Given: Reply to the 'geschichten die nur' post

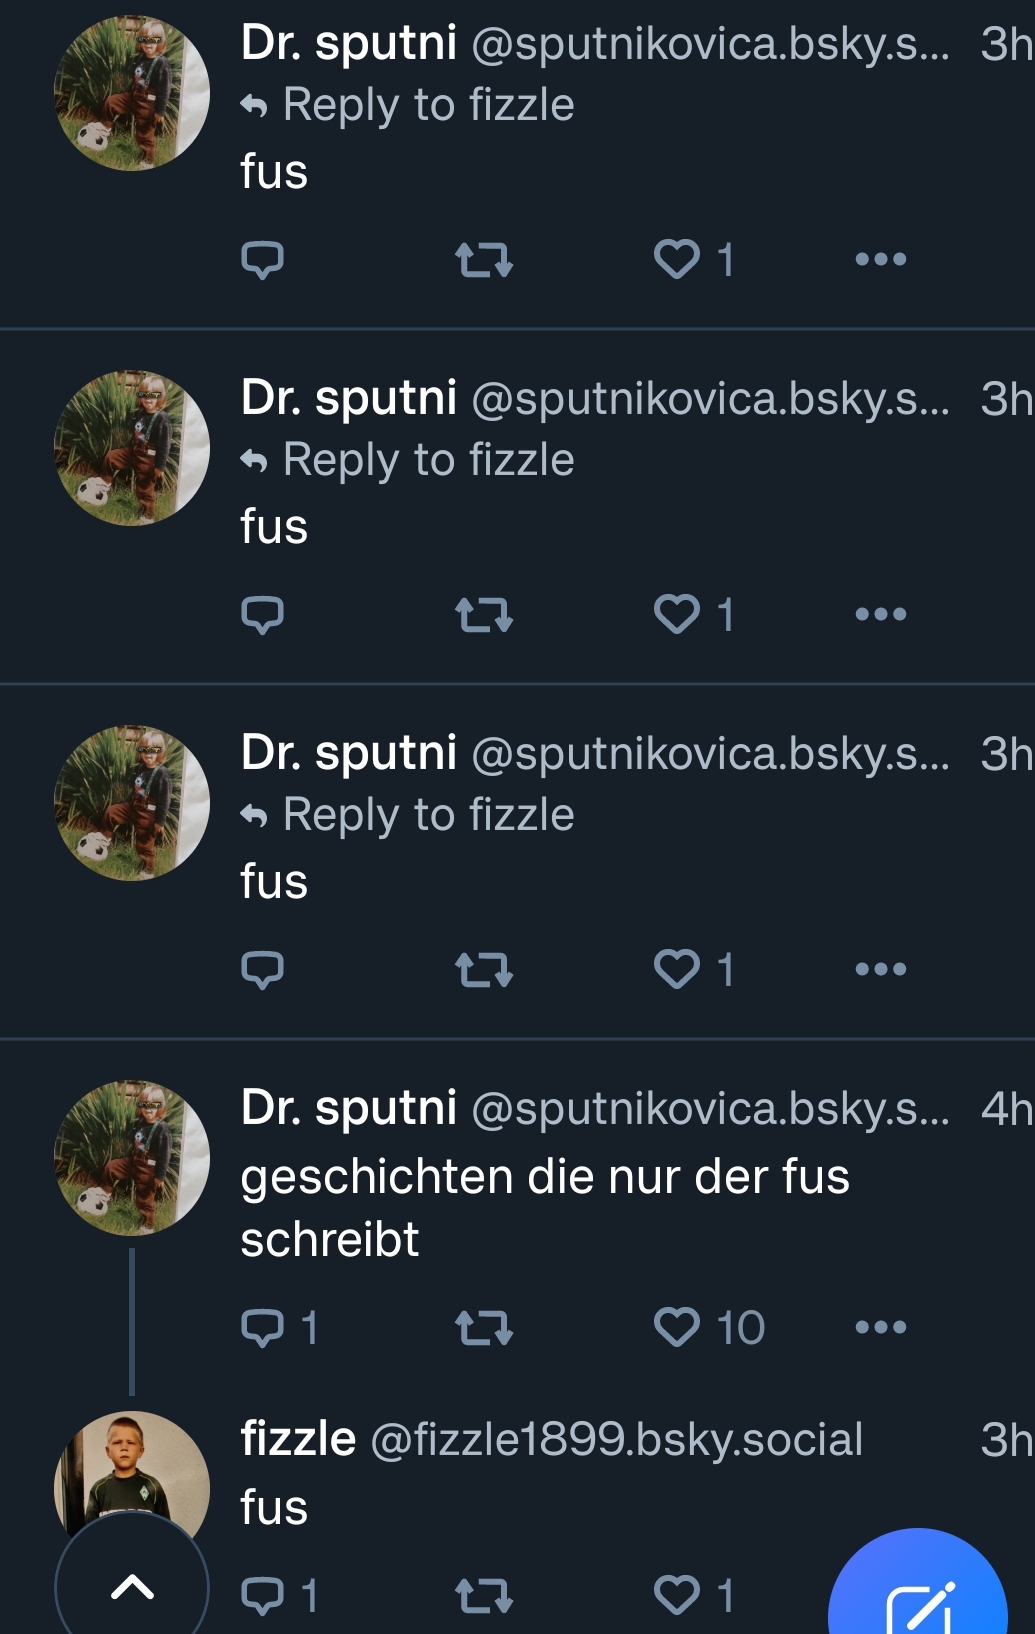Looking at the screenshot, I should 262,1328.
